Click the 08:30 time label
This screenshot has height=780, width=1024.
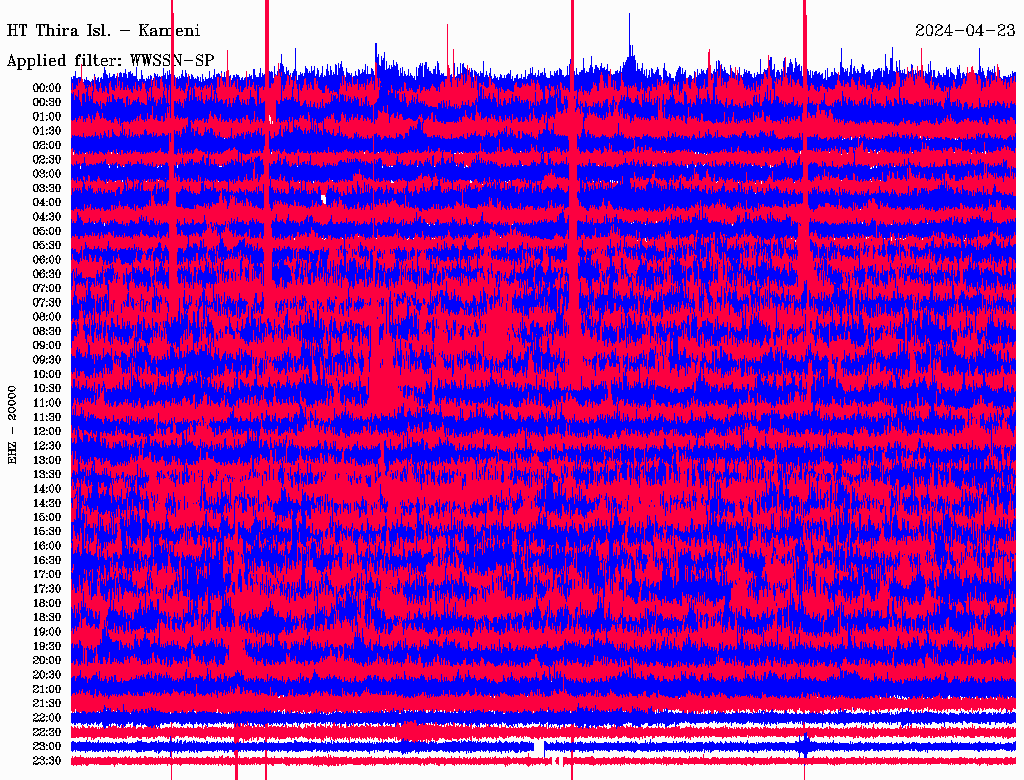coord(47,332)
